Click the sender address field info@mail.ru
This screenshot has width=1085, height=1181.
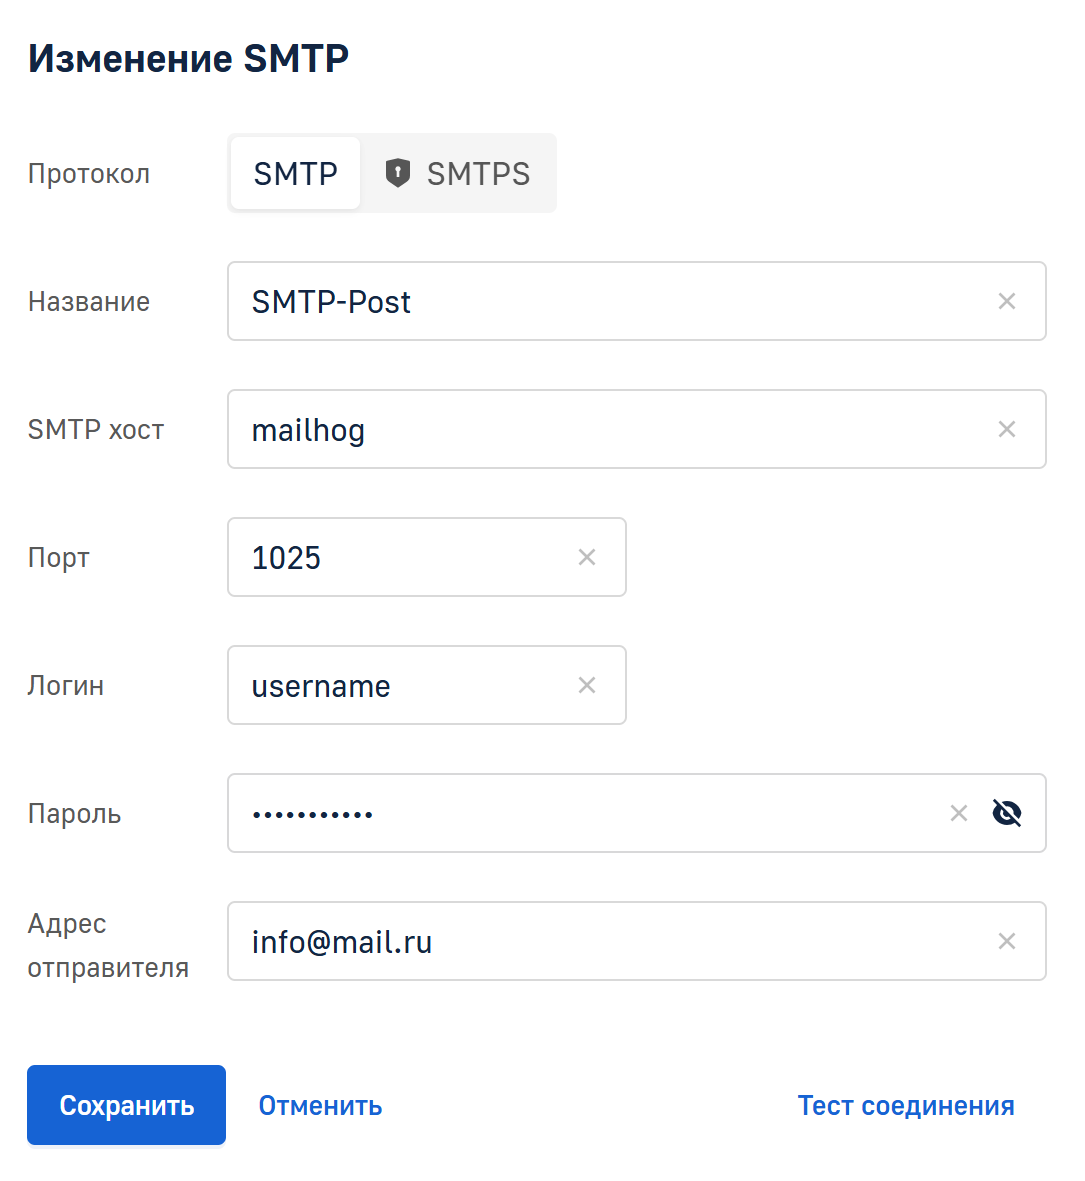coord(600,942)
